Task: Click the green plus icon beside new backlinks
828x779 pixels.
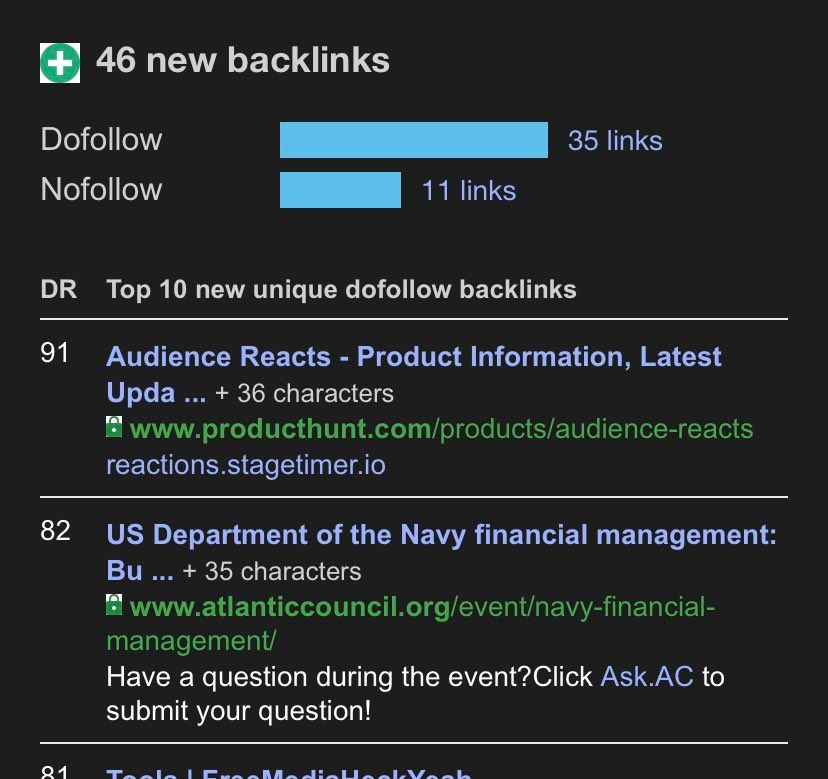Action: pyautogui.click(x=60, y=62)
